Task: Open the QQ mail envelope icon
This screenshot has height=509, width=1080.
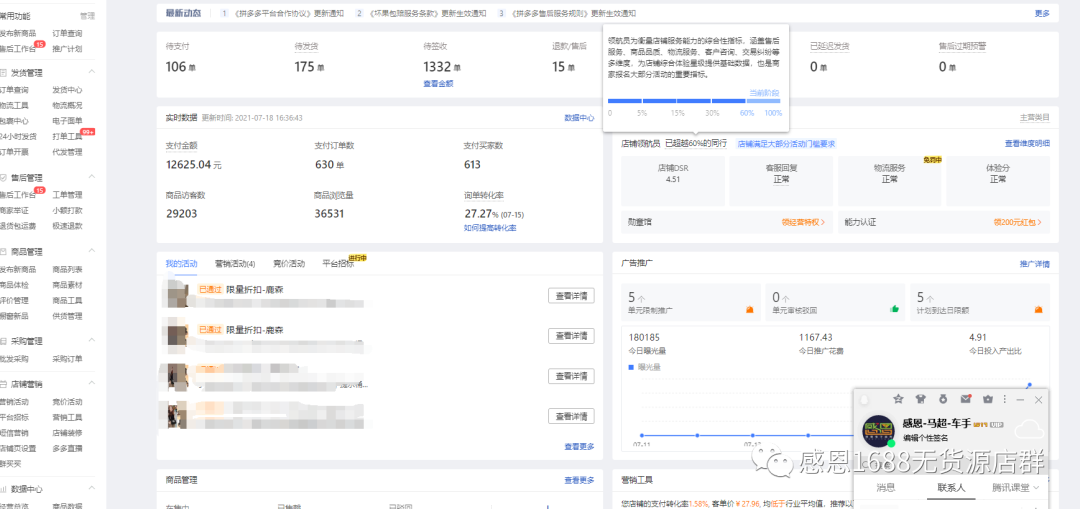Action: pos(966,399)
